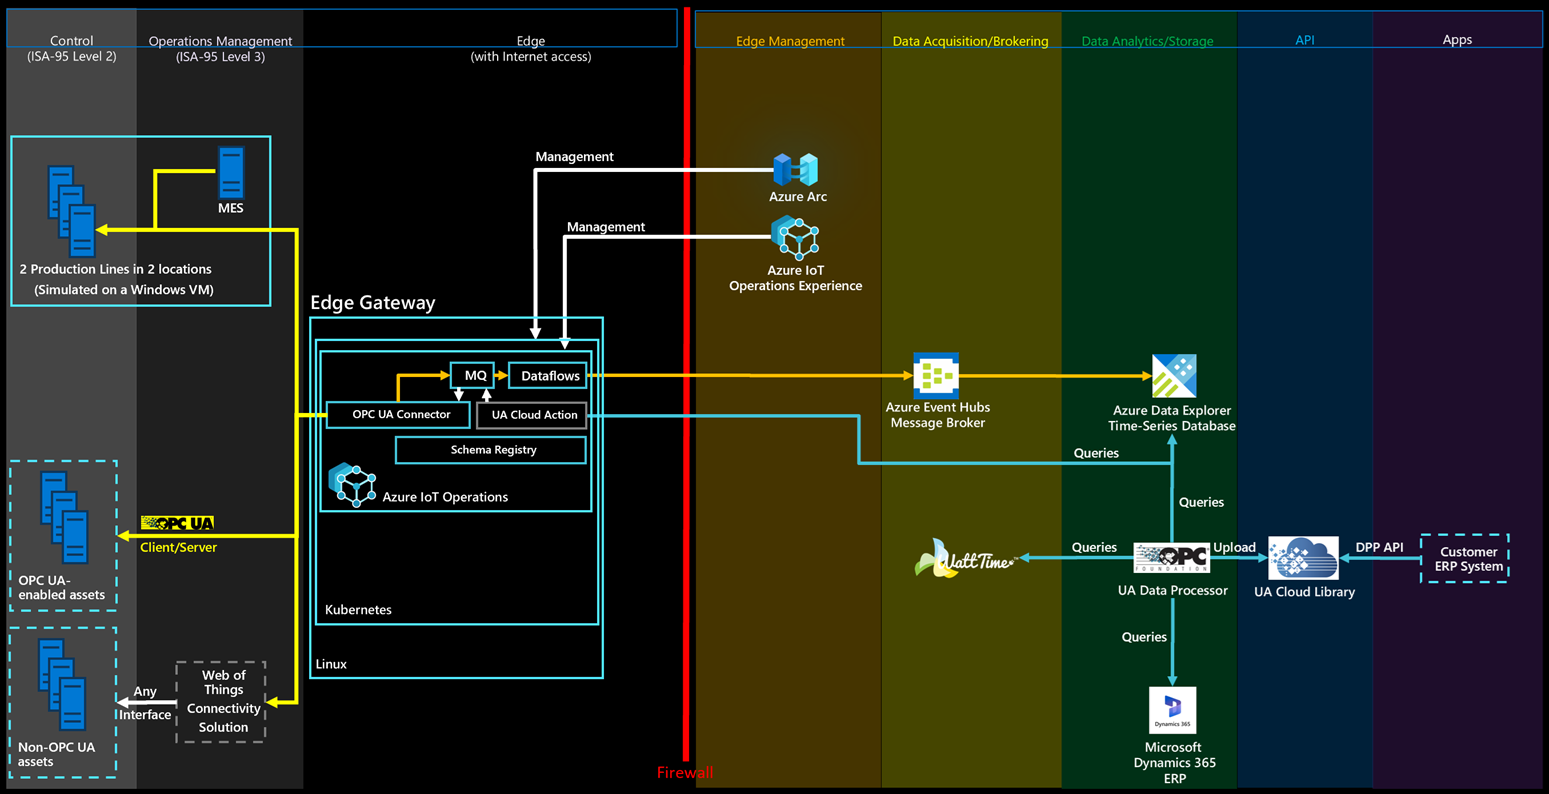Click the MES server icon
The image size is (1549, 794).
231,172
